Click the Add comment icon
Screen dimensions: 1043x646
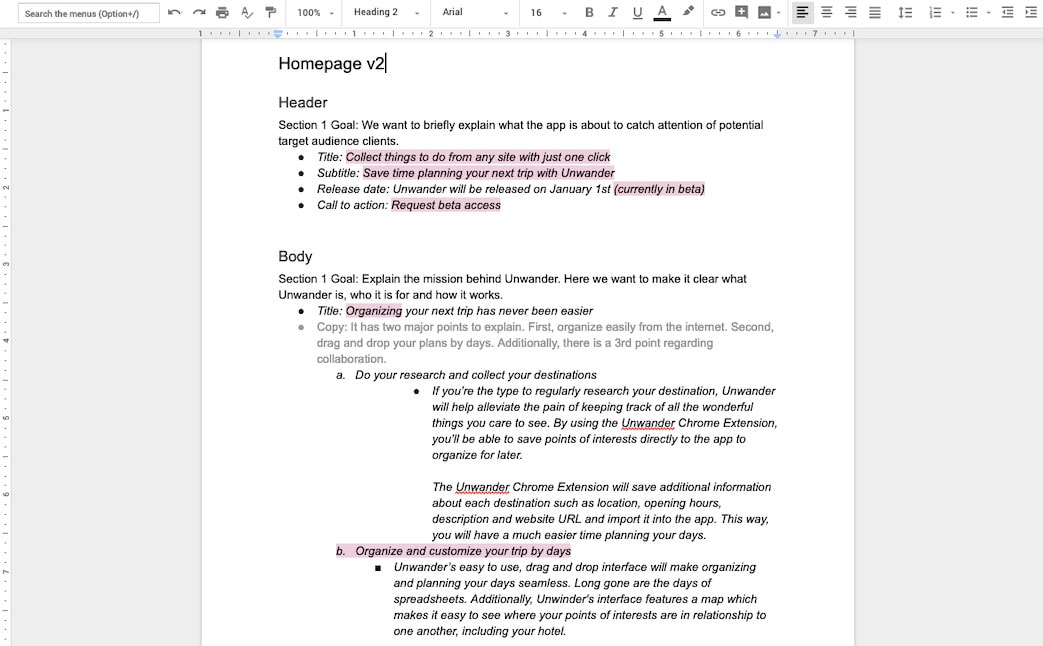click(742, 13)
